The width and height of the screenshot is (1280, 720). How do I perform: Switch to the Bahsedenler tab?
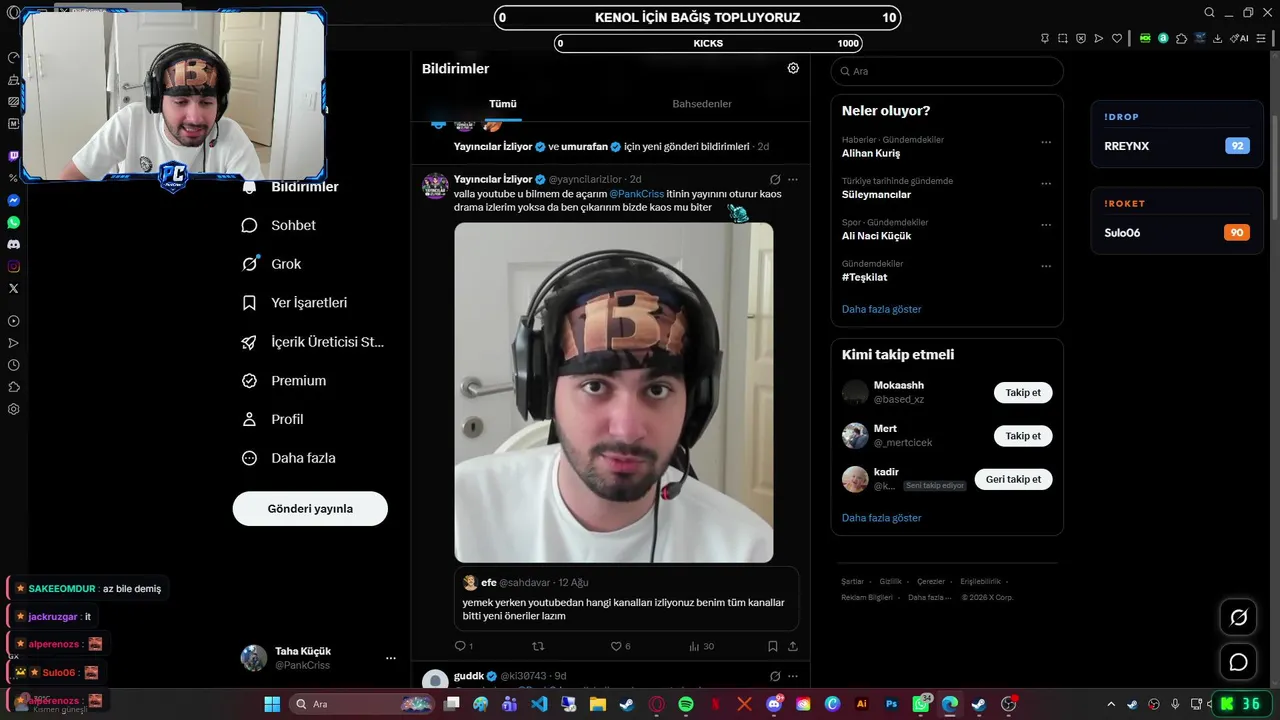pos(702,104)
